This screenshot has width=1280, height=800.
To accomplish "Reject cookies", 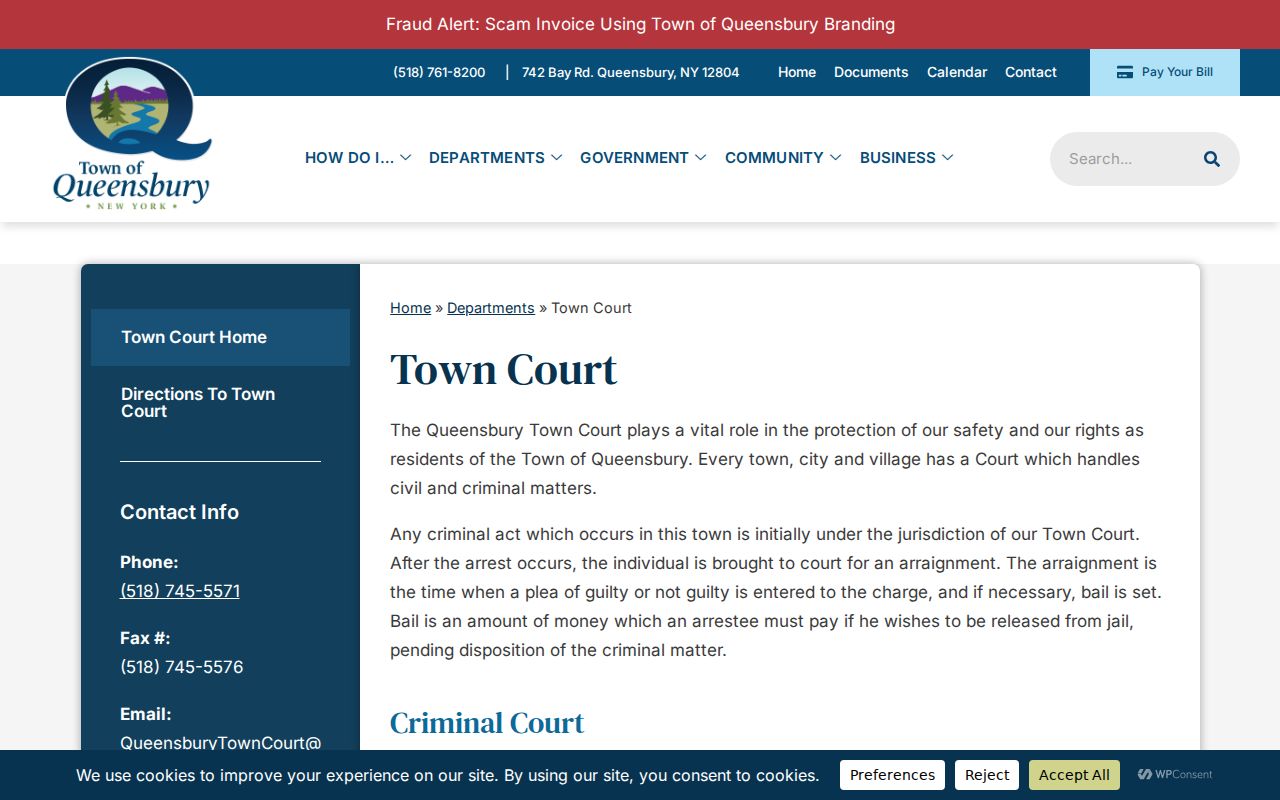I will click(987, 775).
